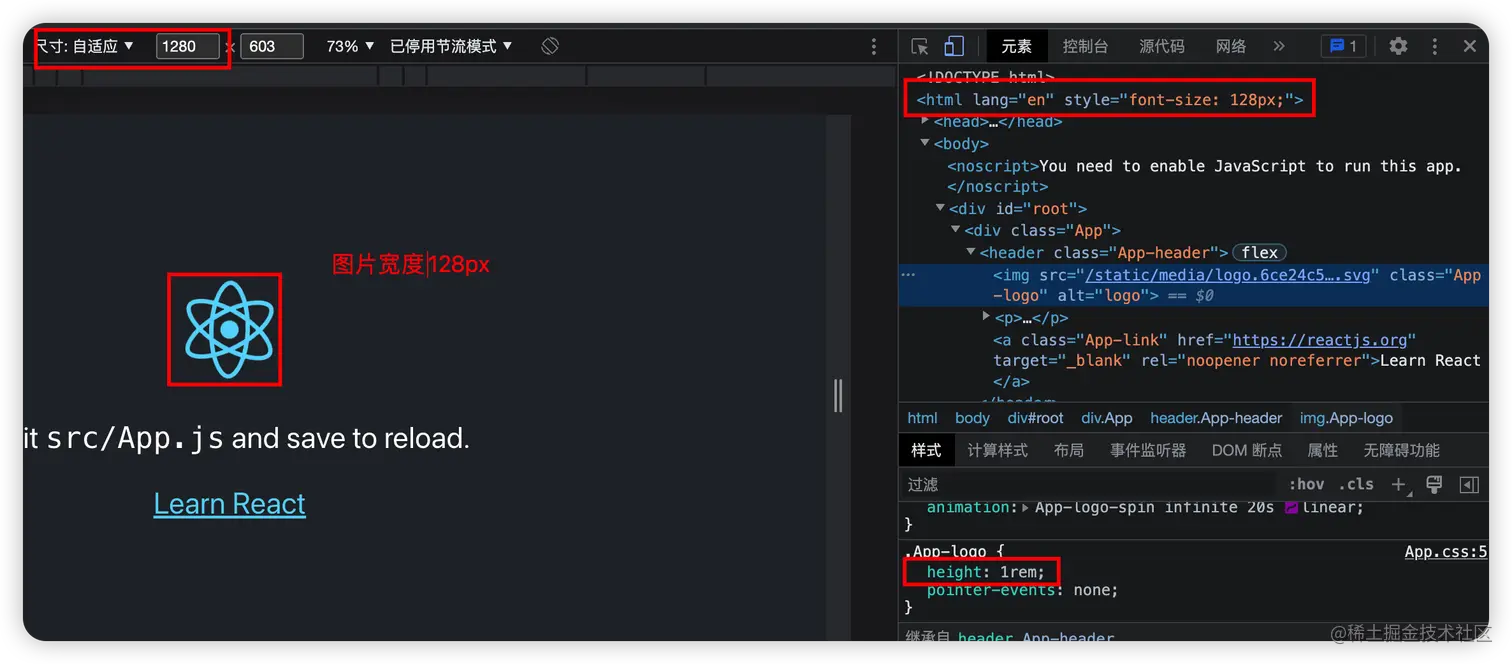Open device toolbar more options
The width and height of the screenshot is (1512, 664).
coord(873,46)
